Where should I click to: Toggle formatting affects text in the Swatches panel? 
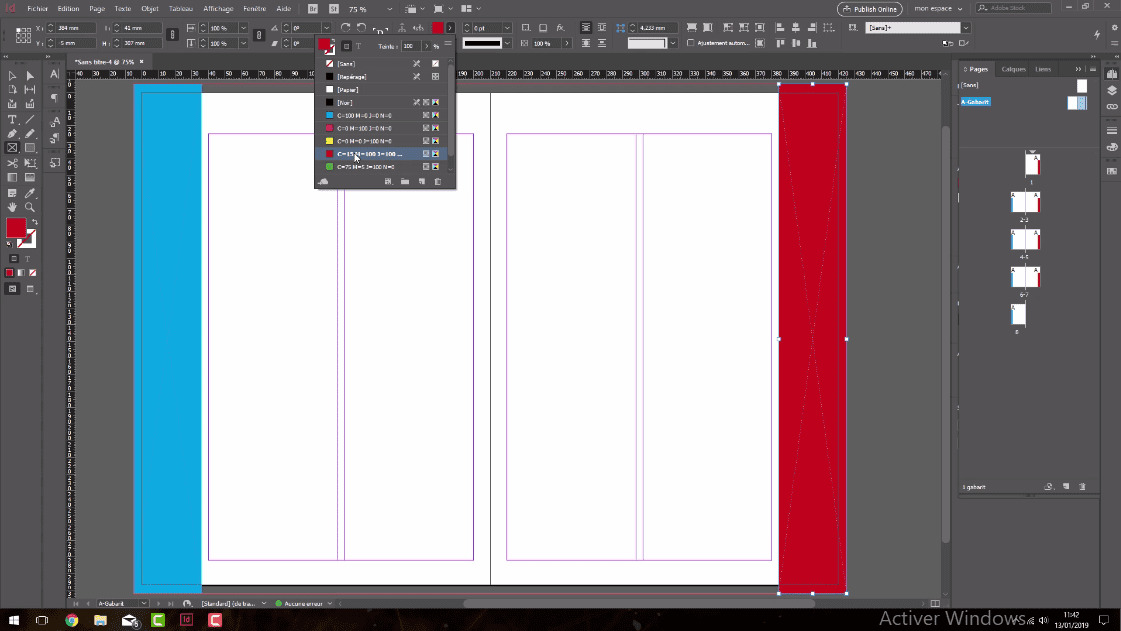[x=359, y=46]
